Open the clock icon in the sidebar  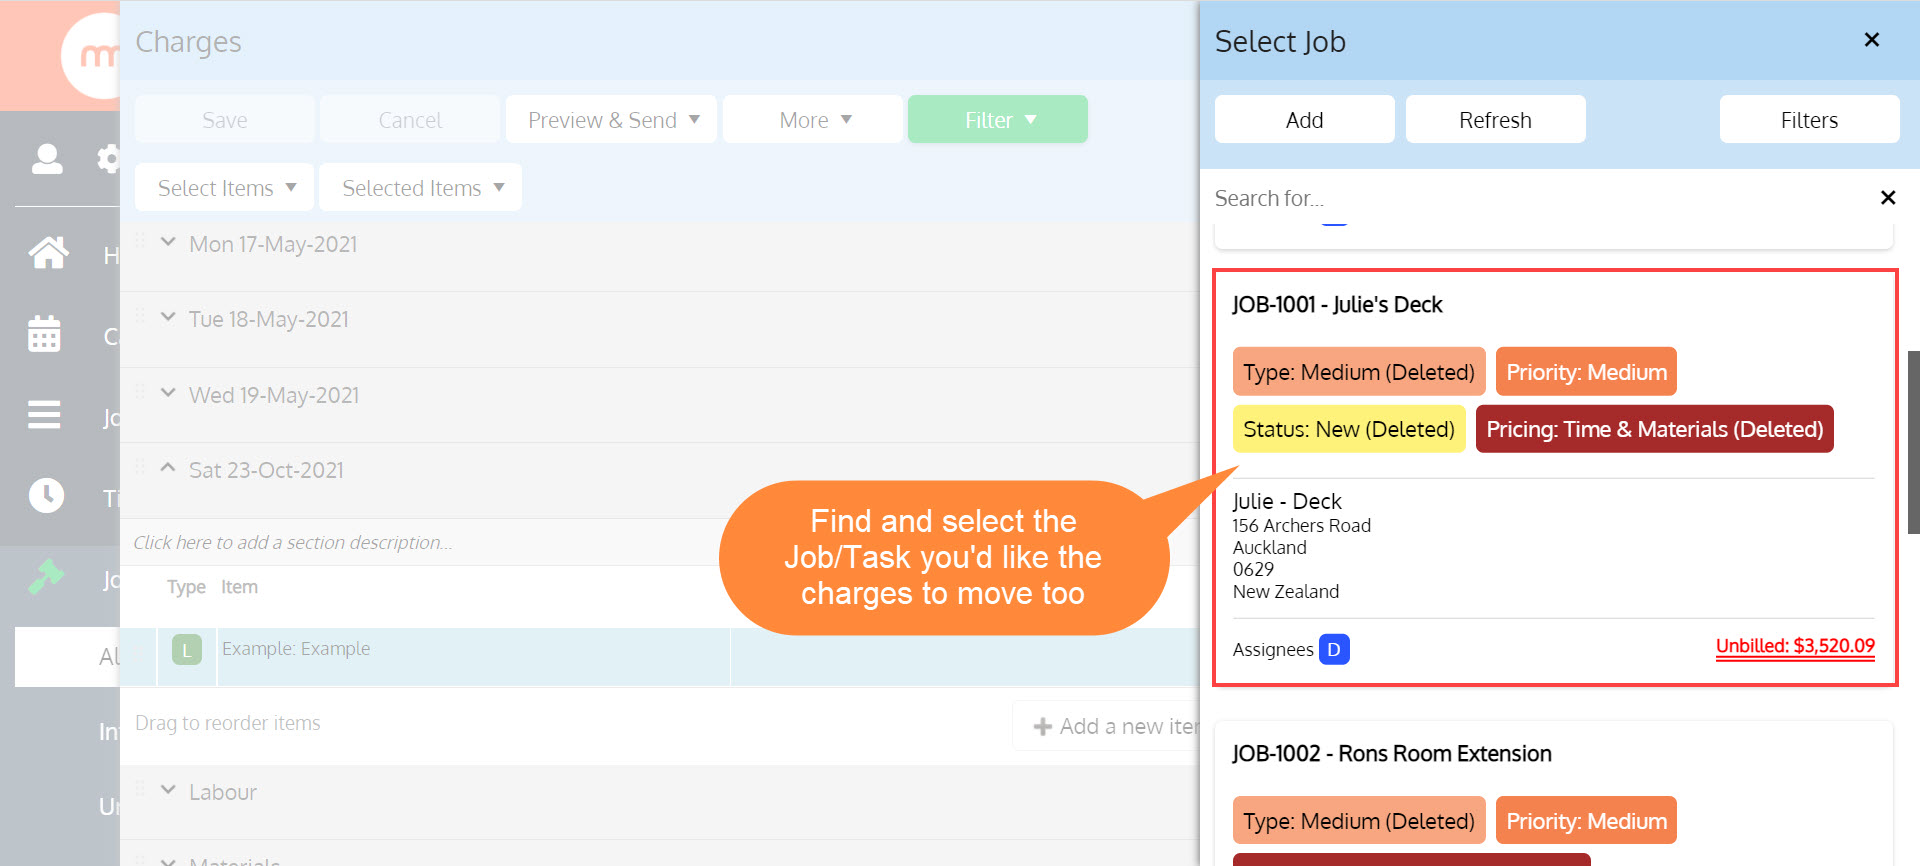[46, 495]
